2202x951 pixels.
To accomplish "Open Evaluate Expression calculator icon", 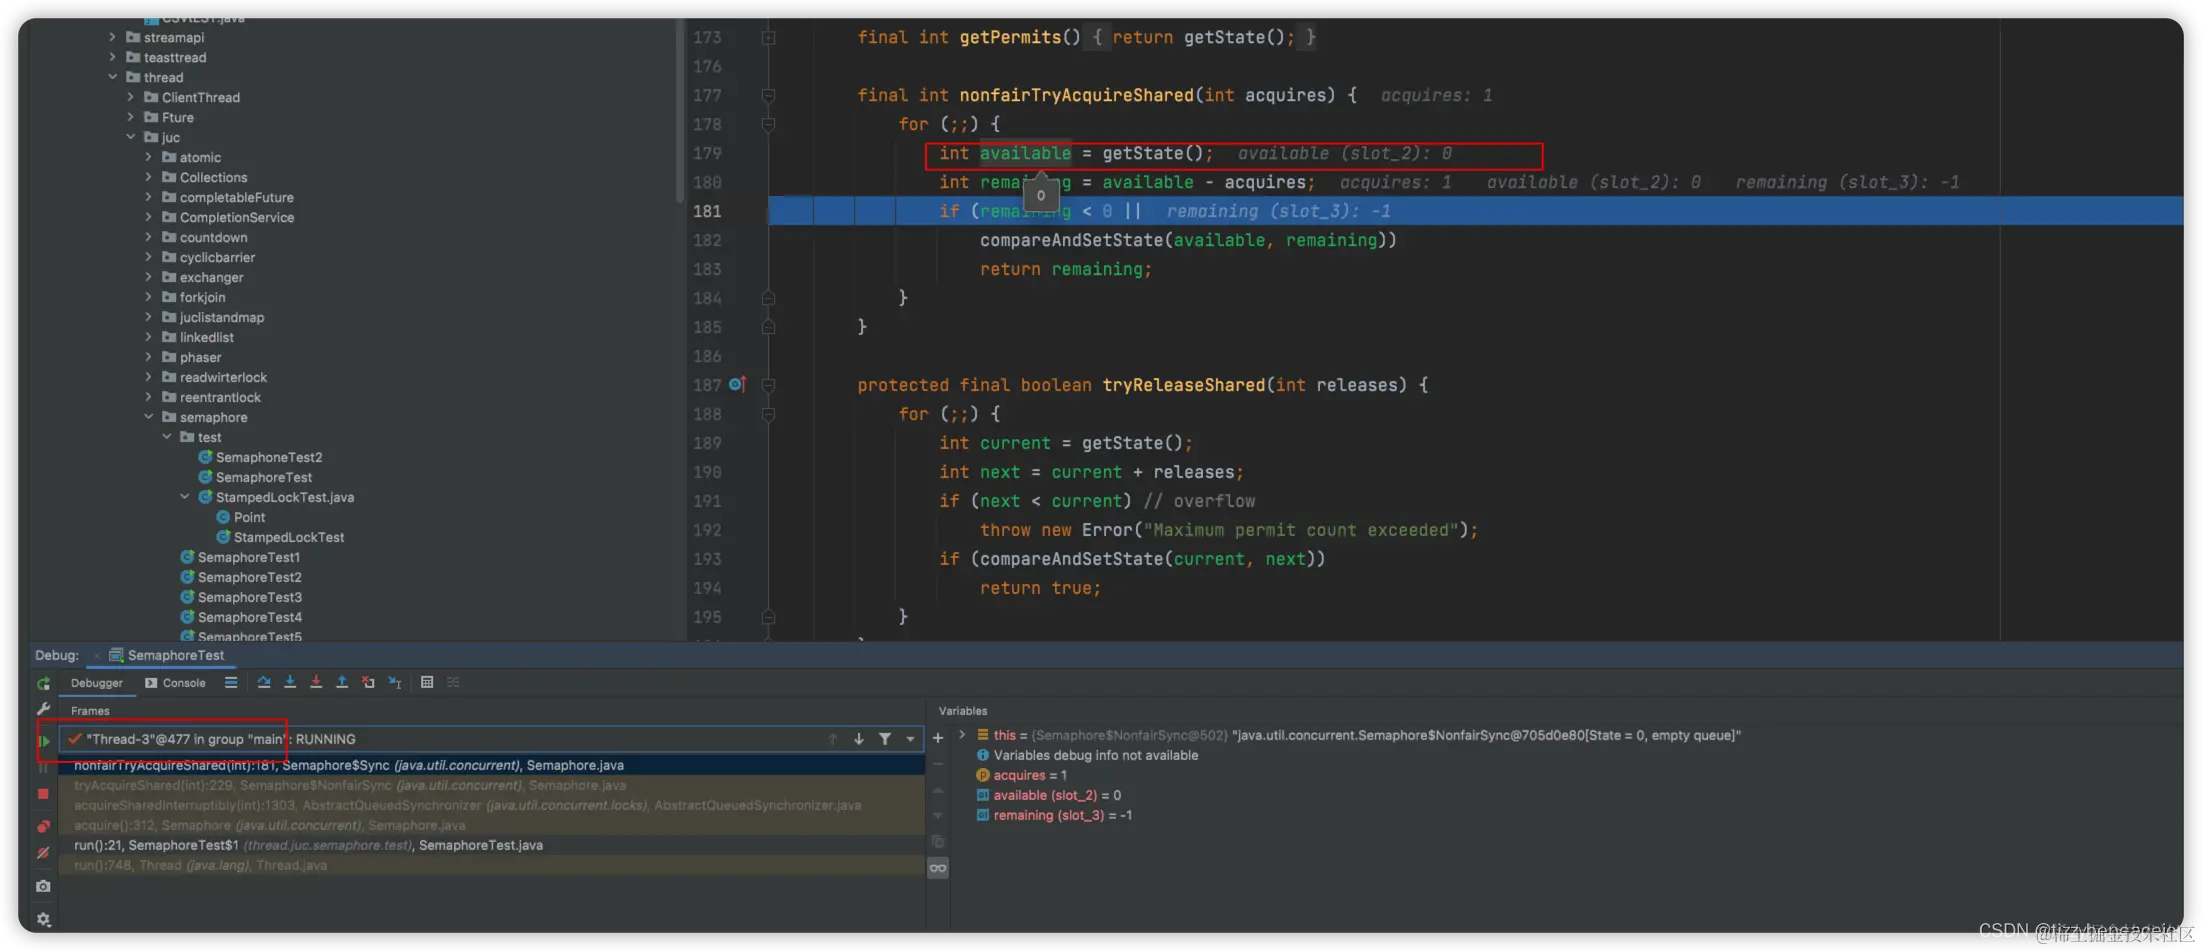I will [427, 683].
